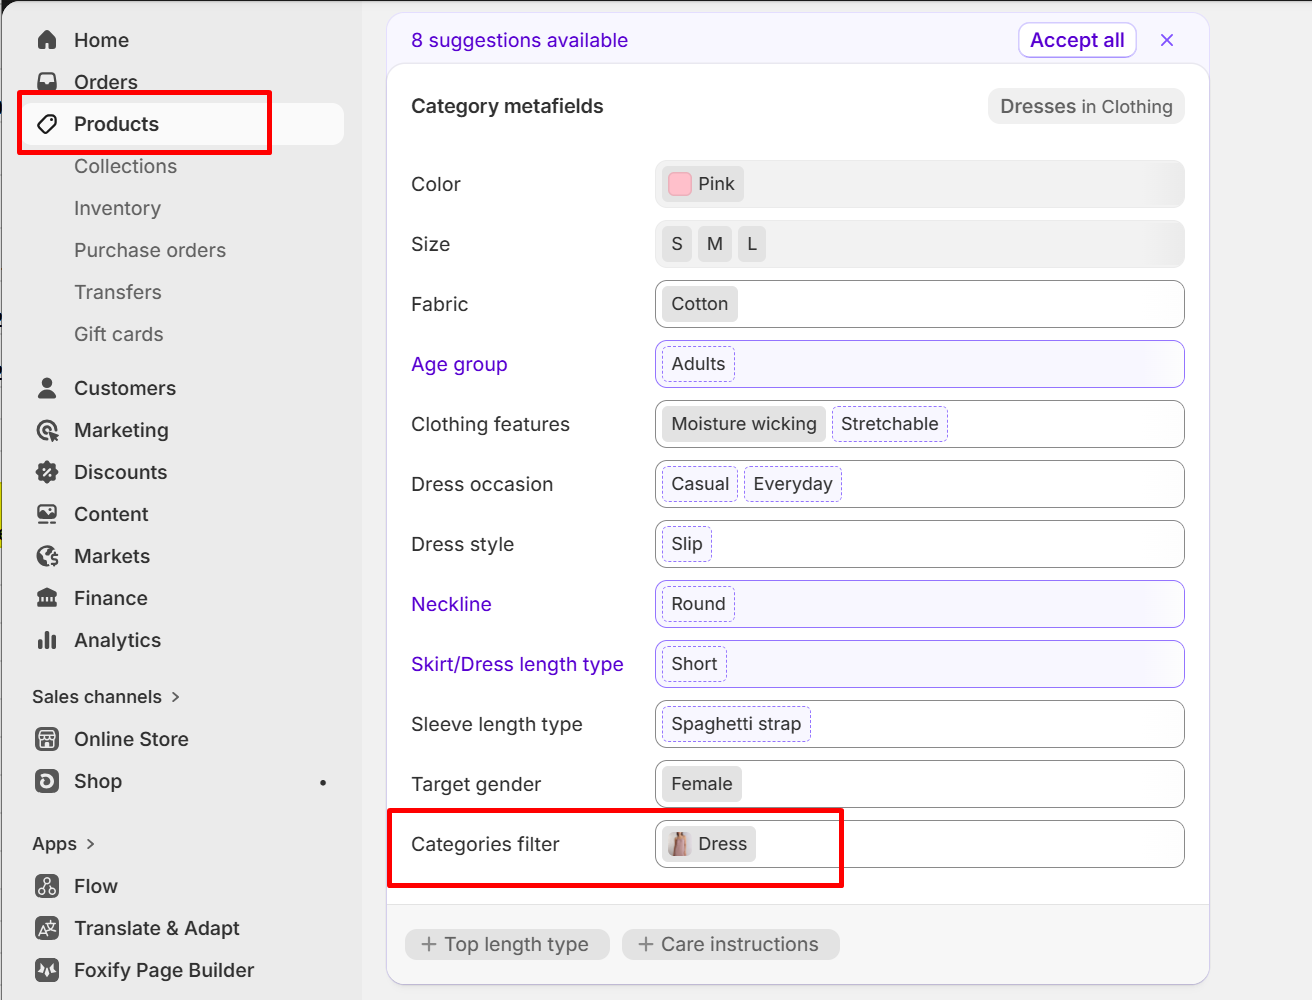The image size is (1312, 1000).
Task: Accept the Casual suggestion tag
Action: (700, 484)
